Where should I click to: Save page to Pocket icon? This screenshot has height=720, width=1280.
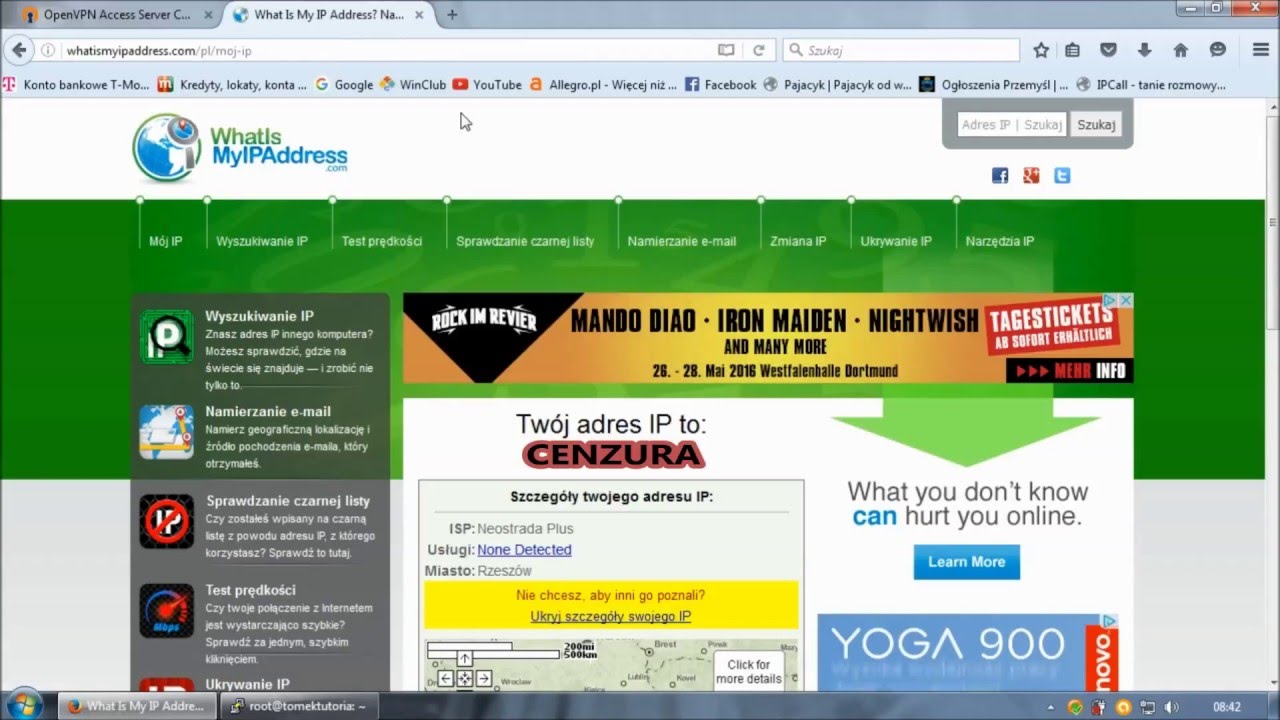click(x=1108, y=50)
